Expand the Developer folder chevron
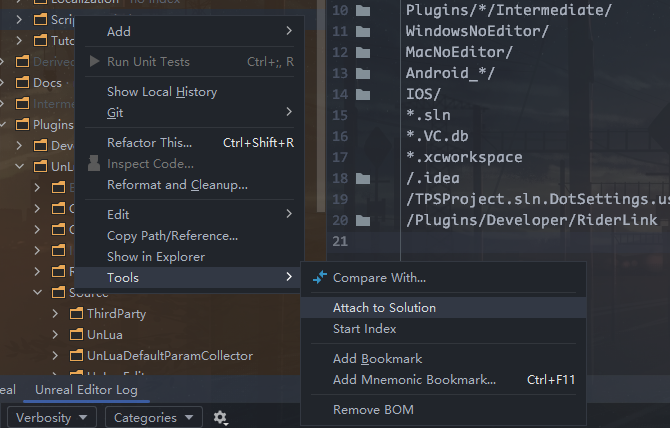 (19, 145)
